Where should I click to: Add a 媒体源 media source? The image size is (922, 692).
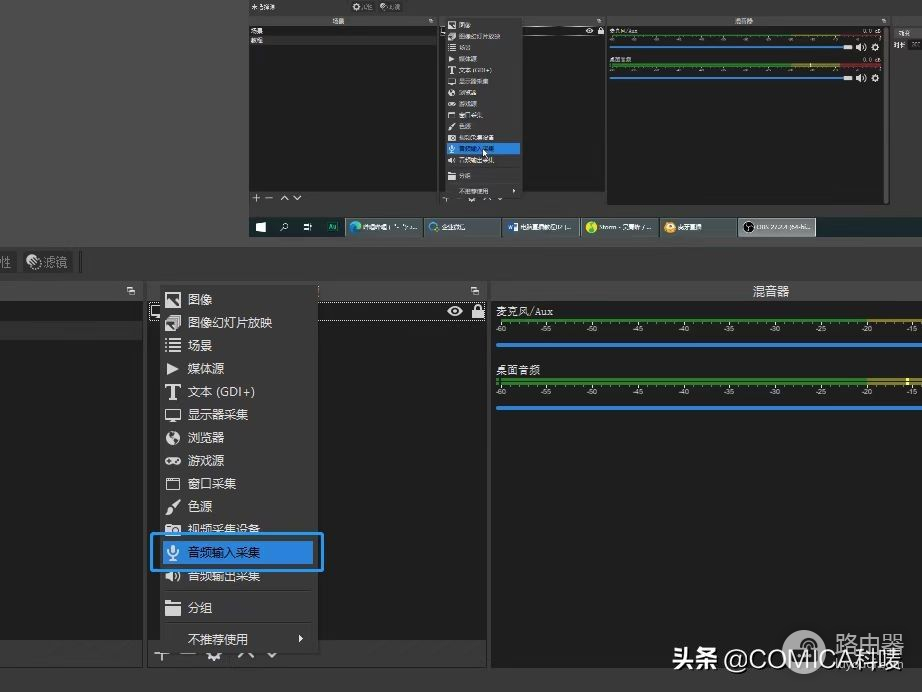pos(206,369)
